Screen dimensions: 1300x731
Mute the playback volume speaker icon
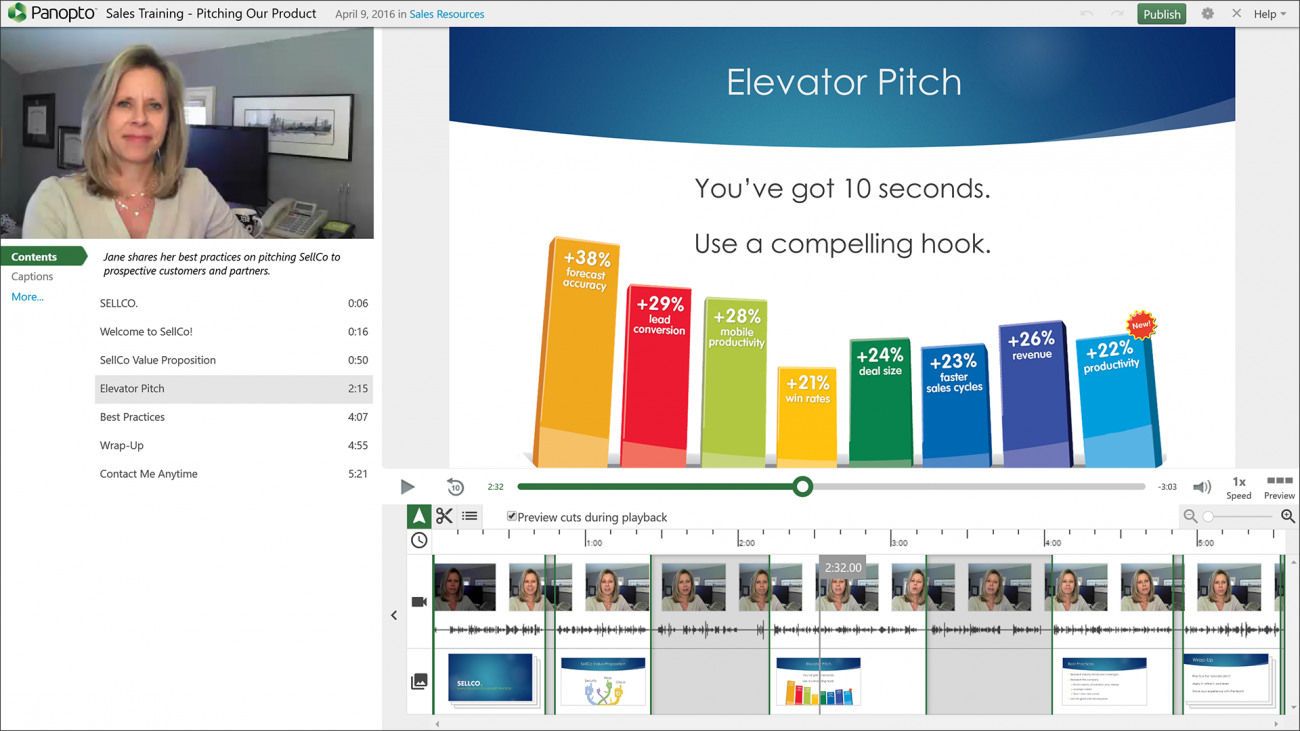1202,486
